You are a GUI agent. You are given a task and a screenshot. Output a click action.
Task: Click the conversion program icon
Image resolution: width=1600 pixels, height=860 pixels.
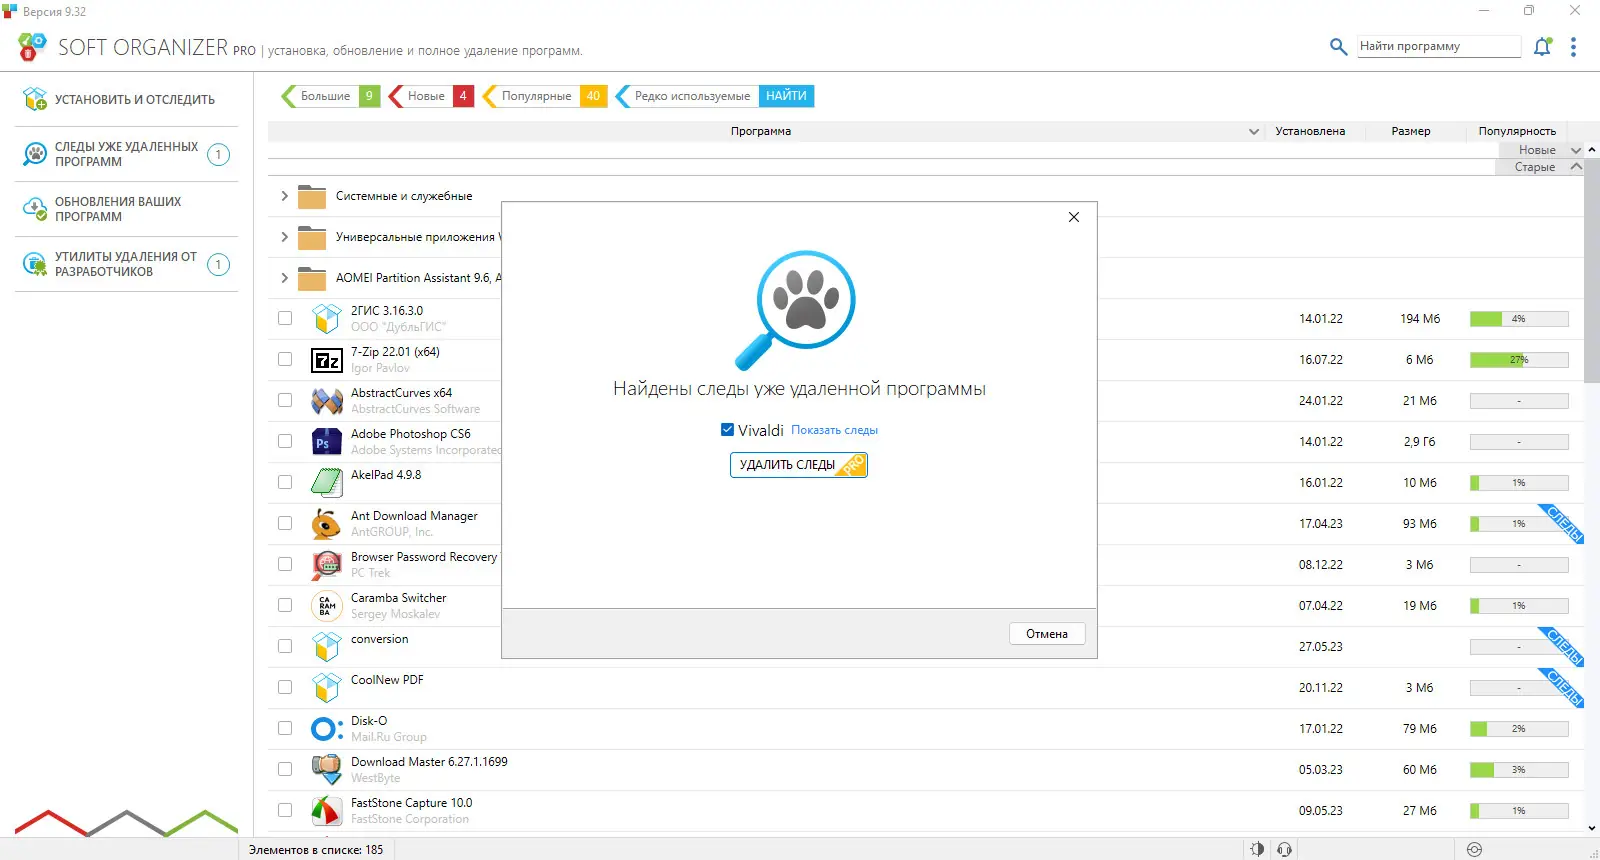coord(327,647)
